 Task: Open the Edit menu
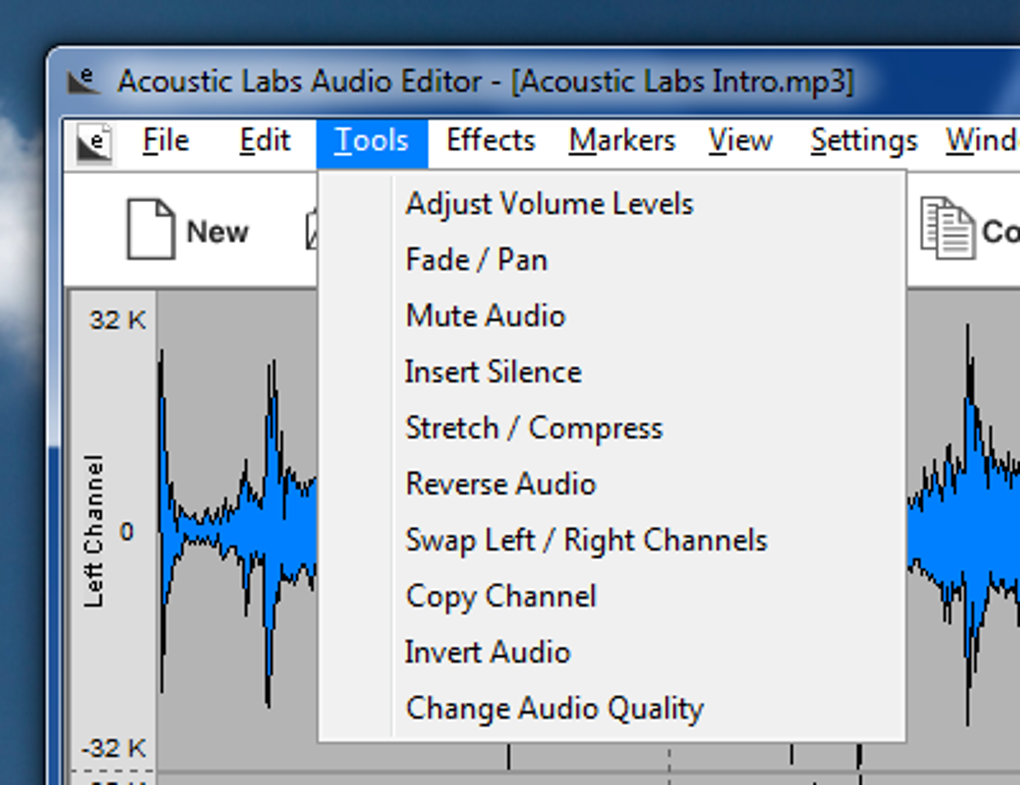(265, 142)
